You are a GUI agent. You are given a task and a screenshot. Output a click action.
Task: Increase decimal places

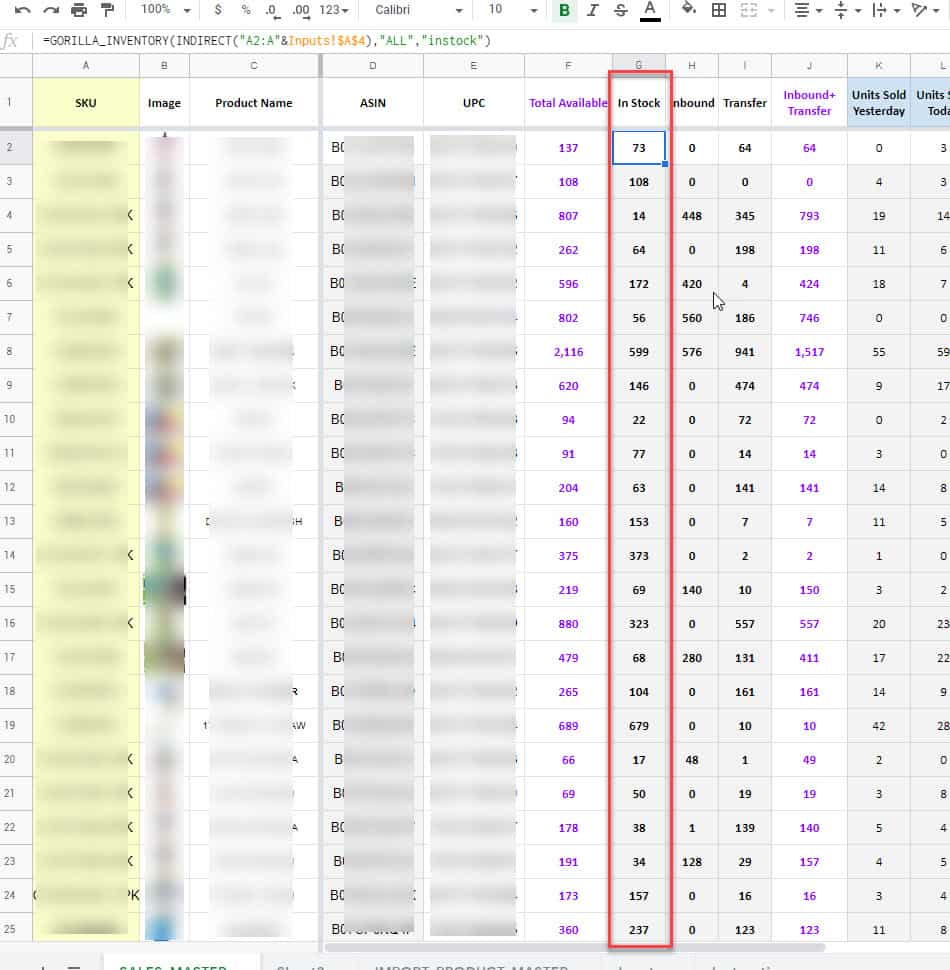300,10
